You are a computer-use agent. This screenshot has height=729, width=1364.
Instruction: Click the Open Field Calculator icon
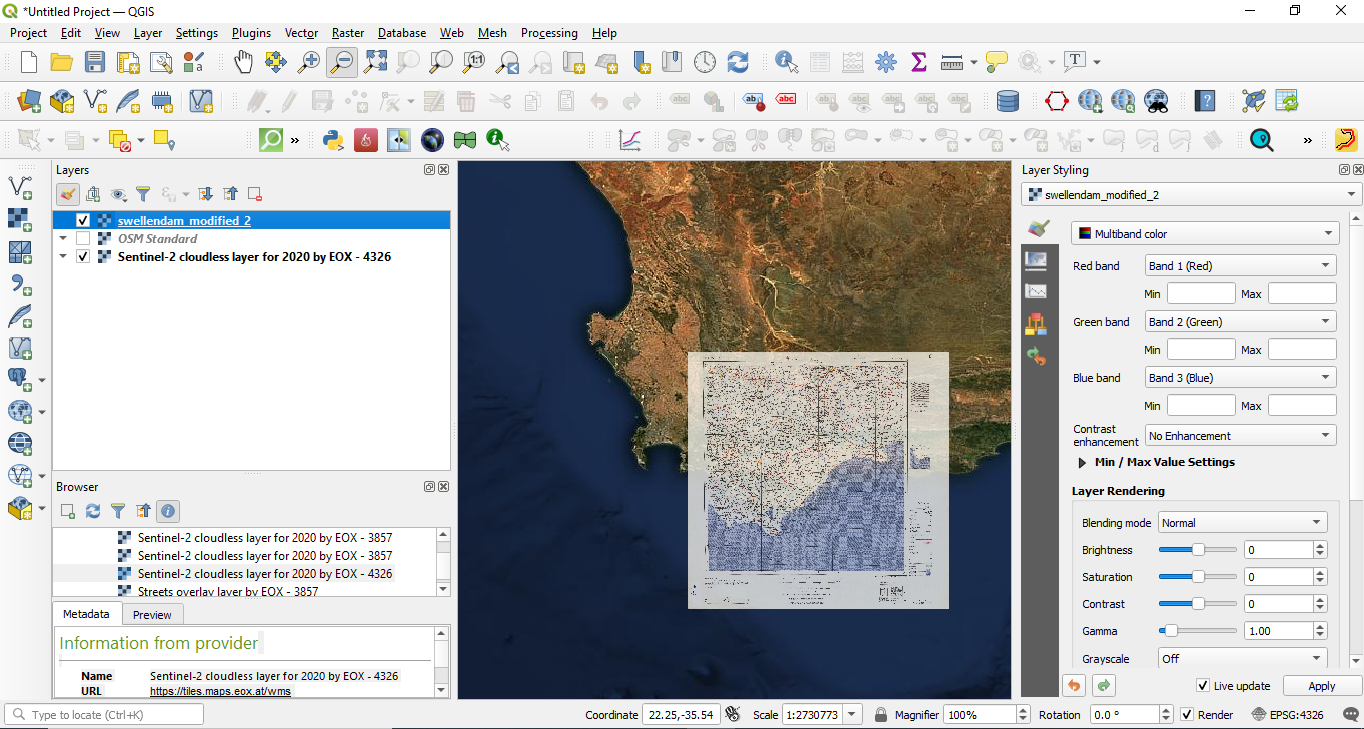(x=853, y=62)
